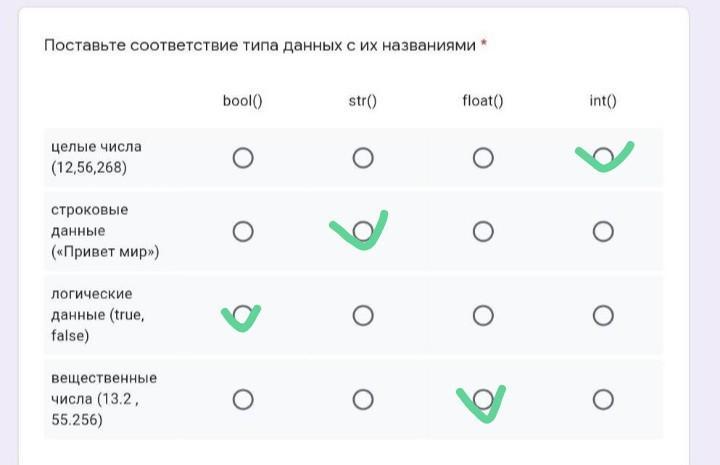Select float() for логические данные row
This screenshot has width=720, height=465.
pyautogui.click(x=483, y=315)
